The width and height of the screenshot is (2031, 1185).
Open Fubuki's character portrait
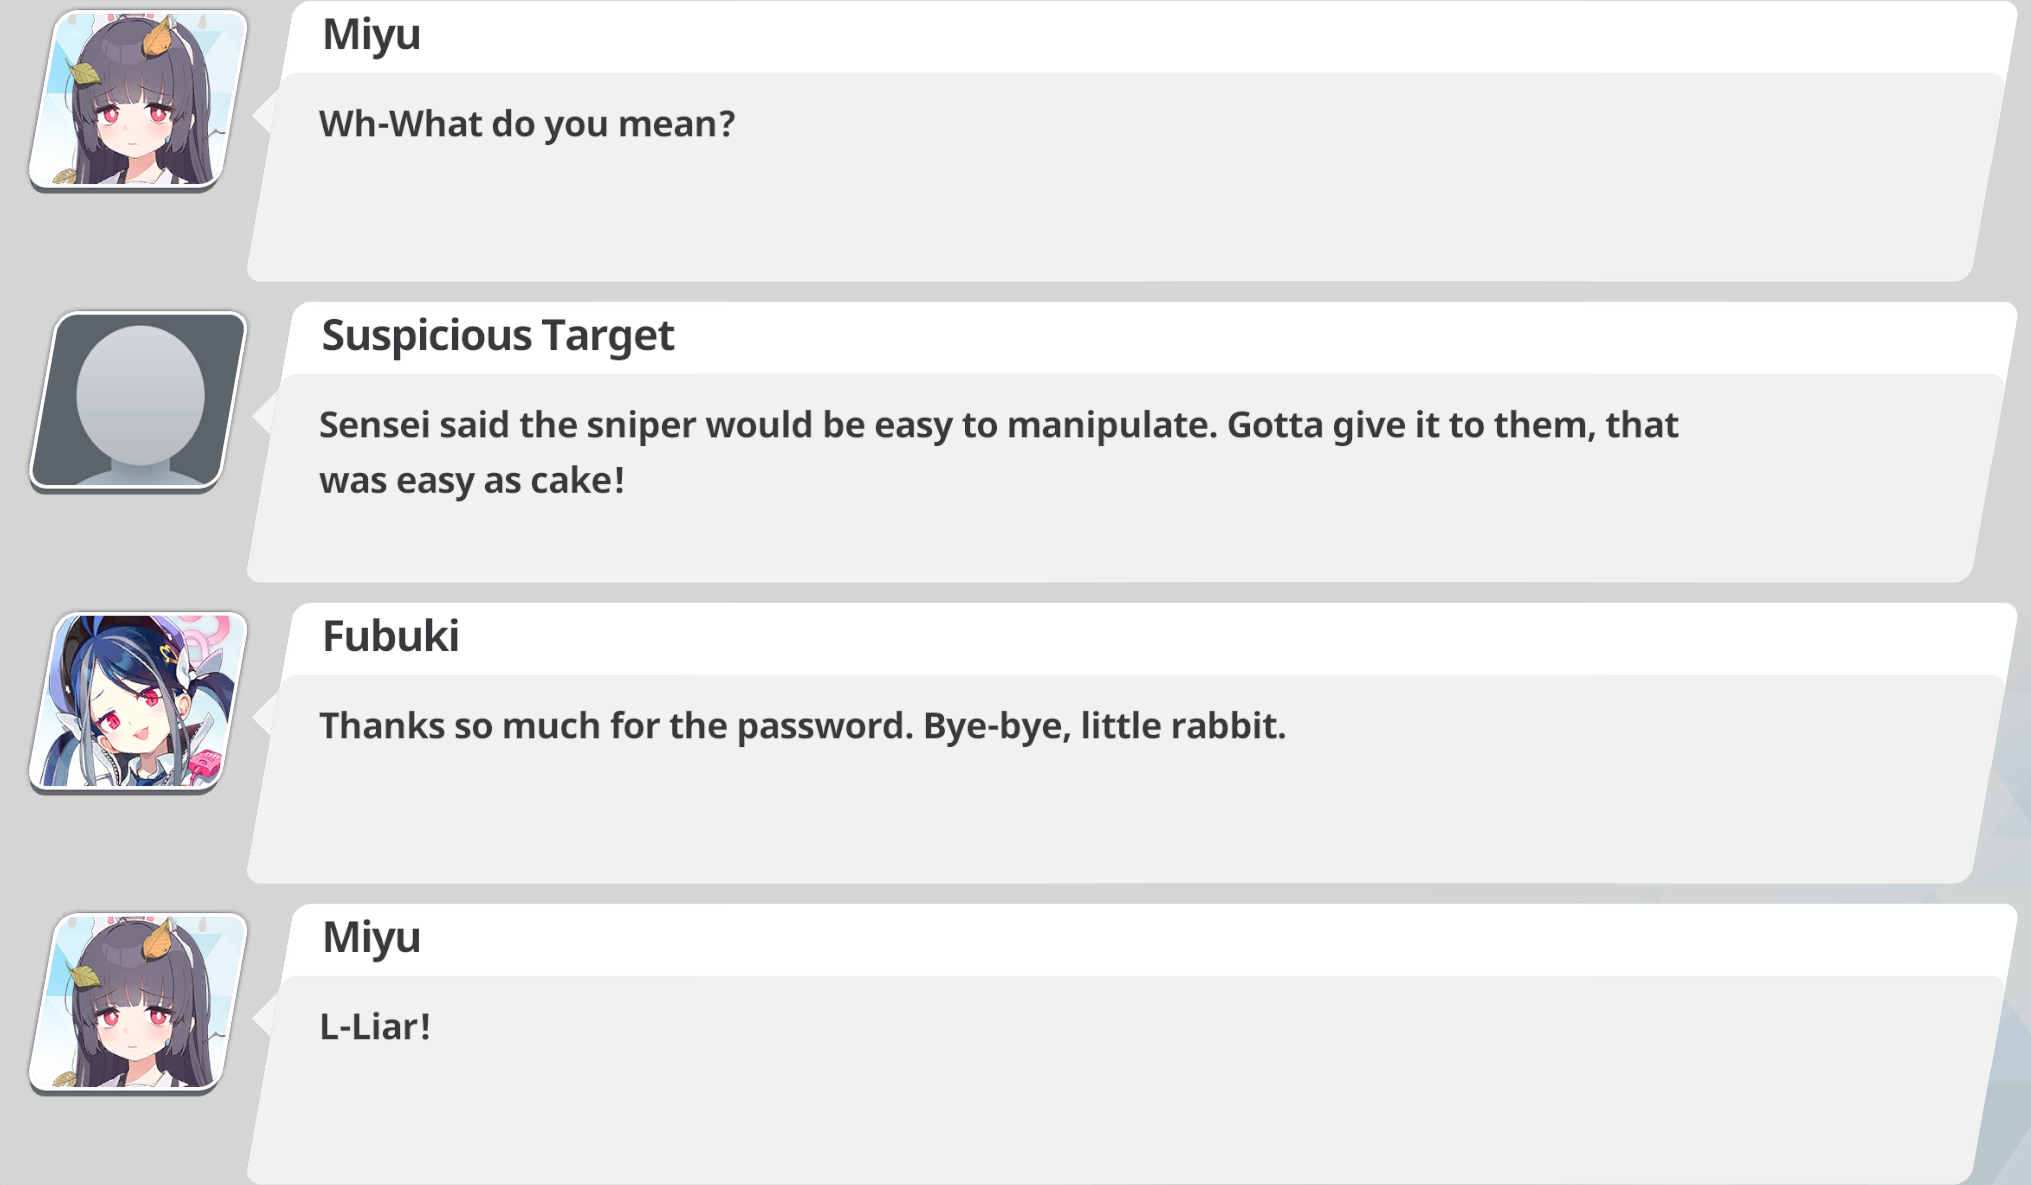pos(138,701)
